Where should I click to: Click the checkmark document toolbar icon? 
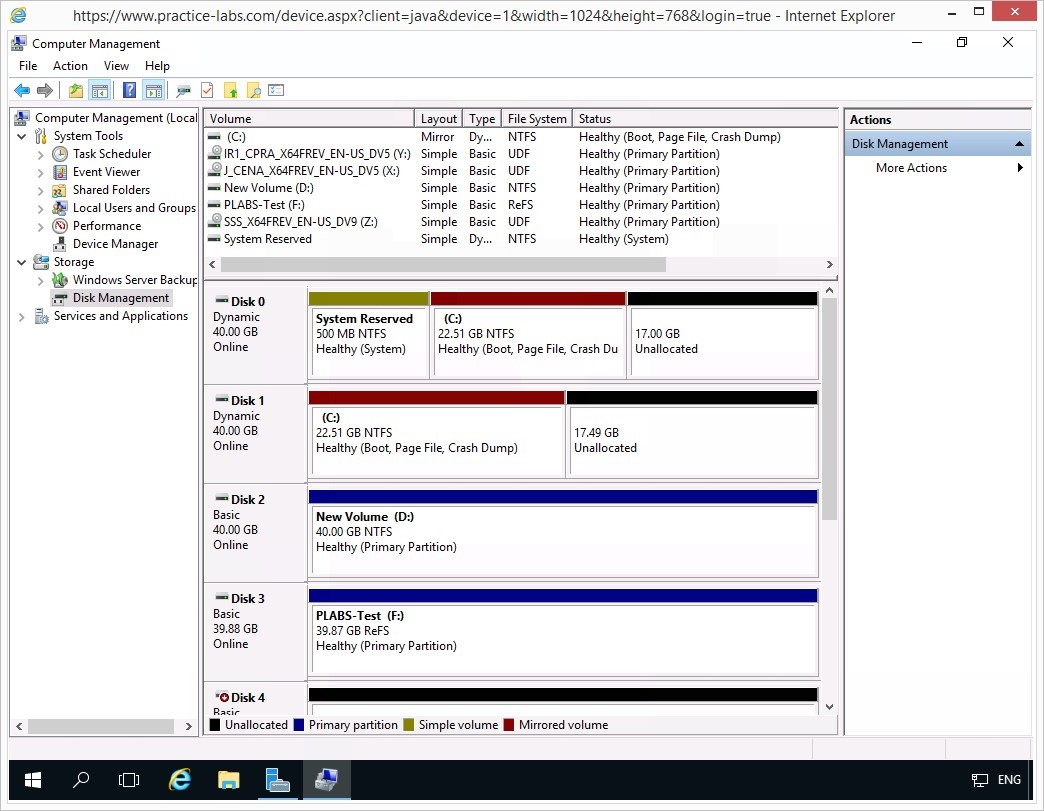tap(207, 91)
